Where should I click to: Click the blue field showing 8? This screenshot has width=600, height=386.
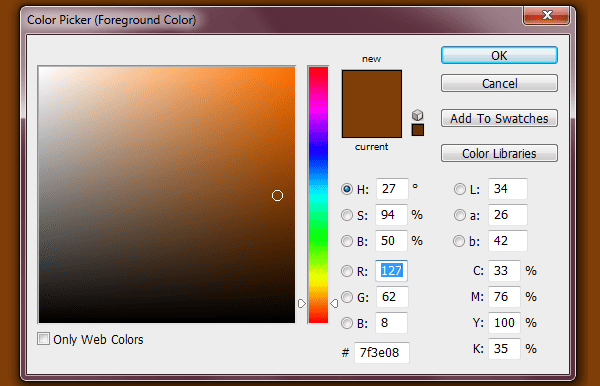(x=391, y=322)
